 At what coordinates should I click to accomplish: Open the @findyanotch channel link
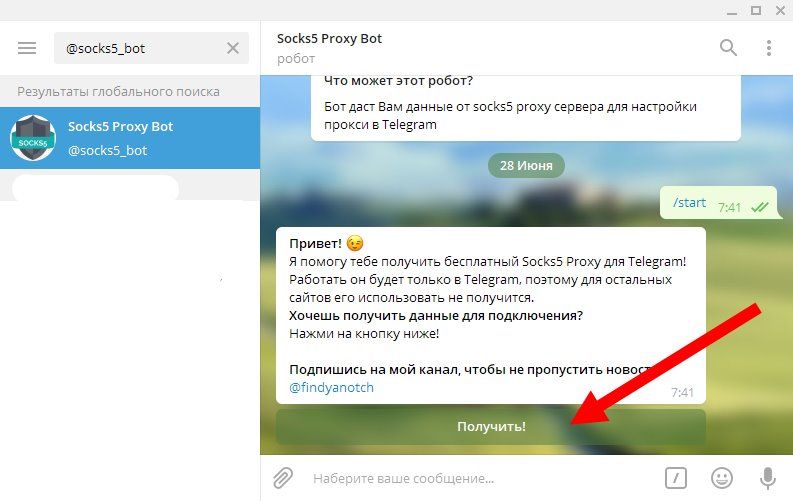tap(331, 388)
